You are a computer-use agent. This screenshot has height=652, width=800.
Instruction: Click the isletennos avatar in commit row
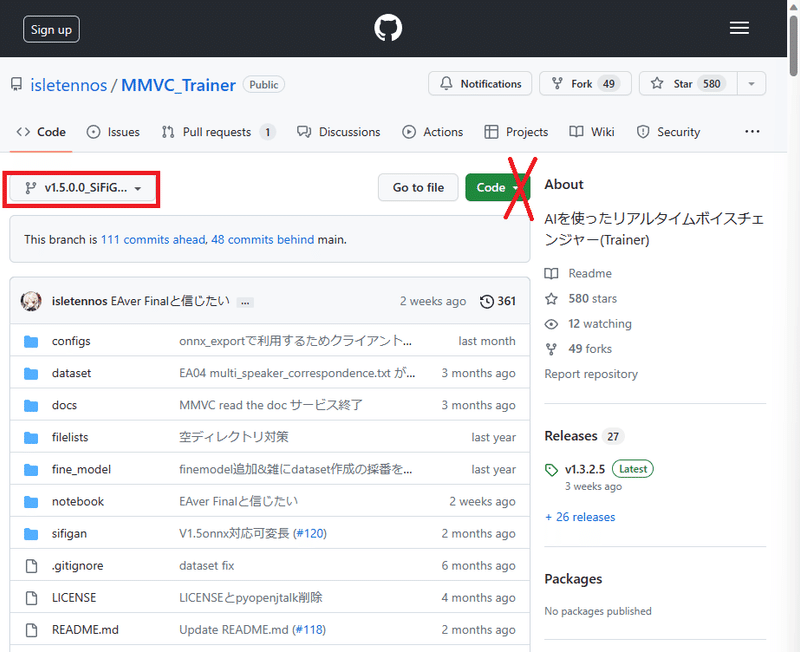pos(31,301)
